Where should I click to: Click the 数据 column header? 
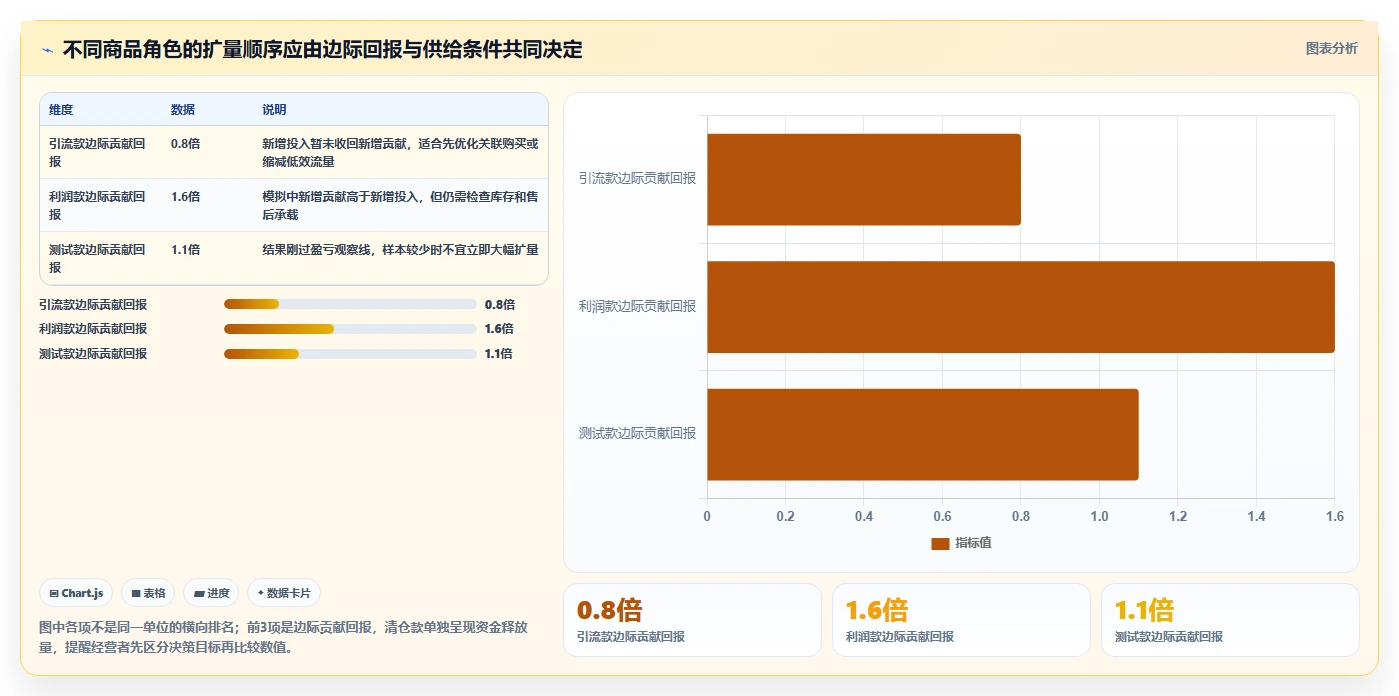(183, 110)
